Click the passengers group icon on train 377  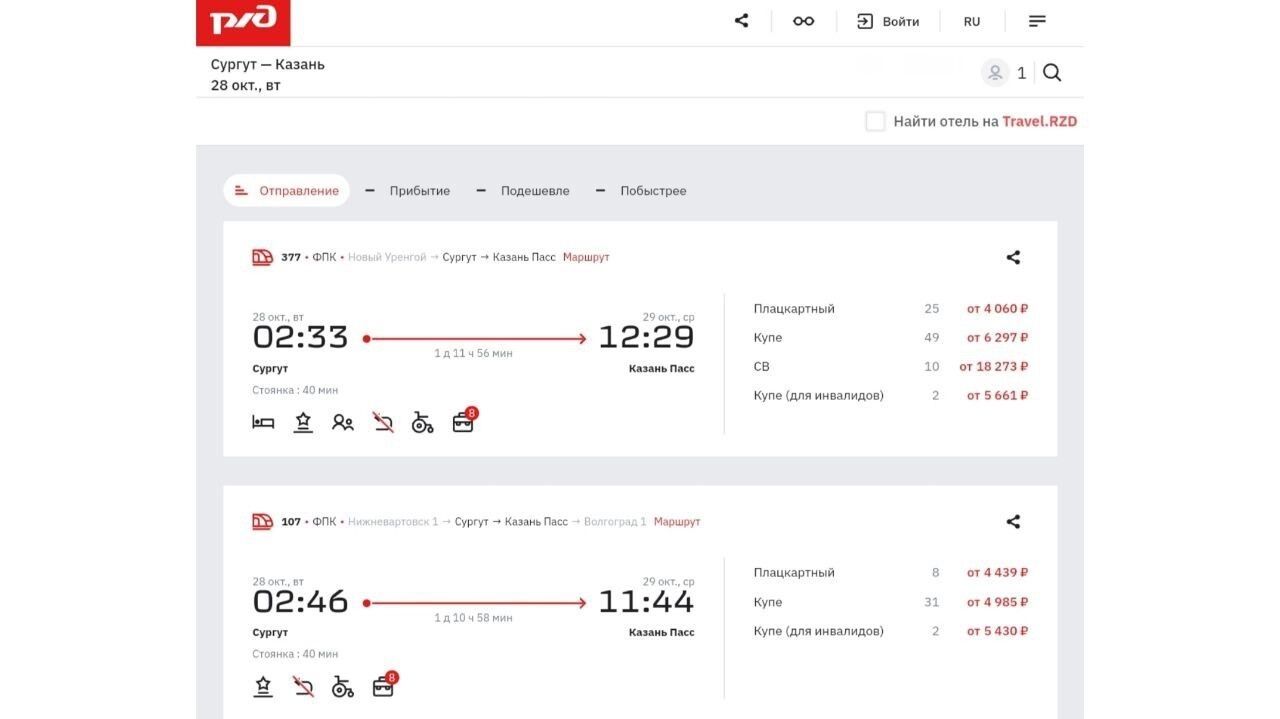pyautogui.click(x=343, y=423)
